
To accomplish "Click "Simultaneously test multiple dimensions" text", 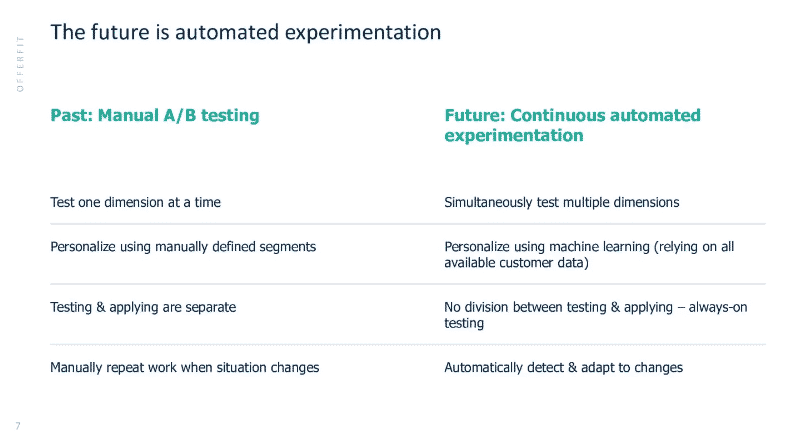I will point(561,202).
